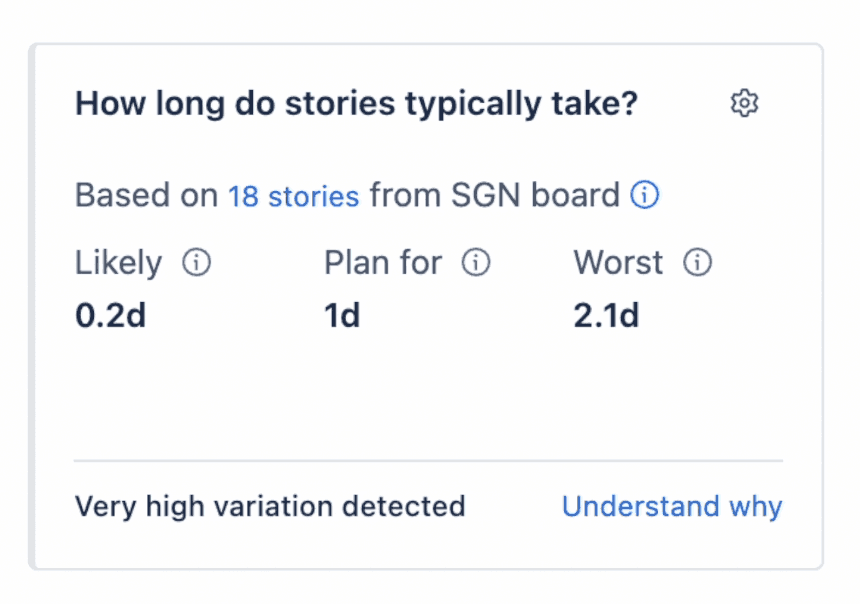Select the 1d Plan for value

pyautogui.click(x=342, y=316)
